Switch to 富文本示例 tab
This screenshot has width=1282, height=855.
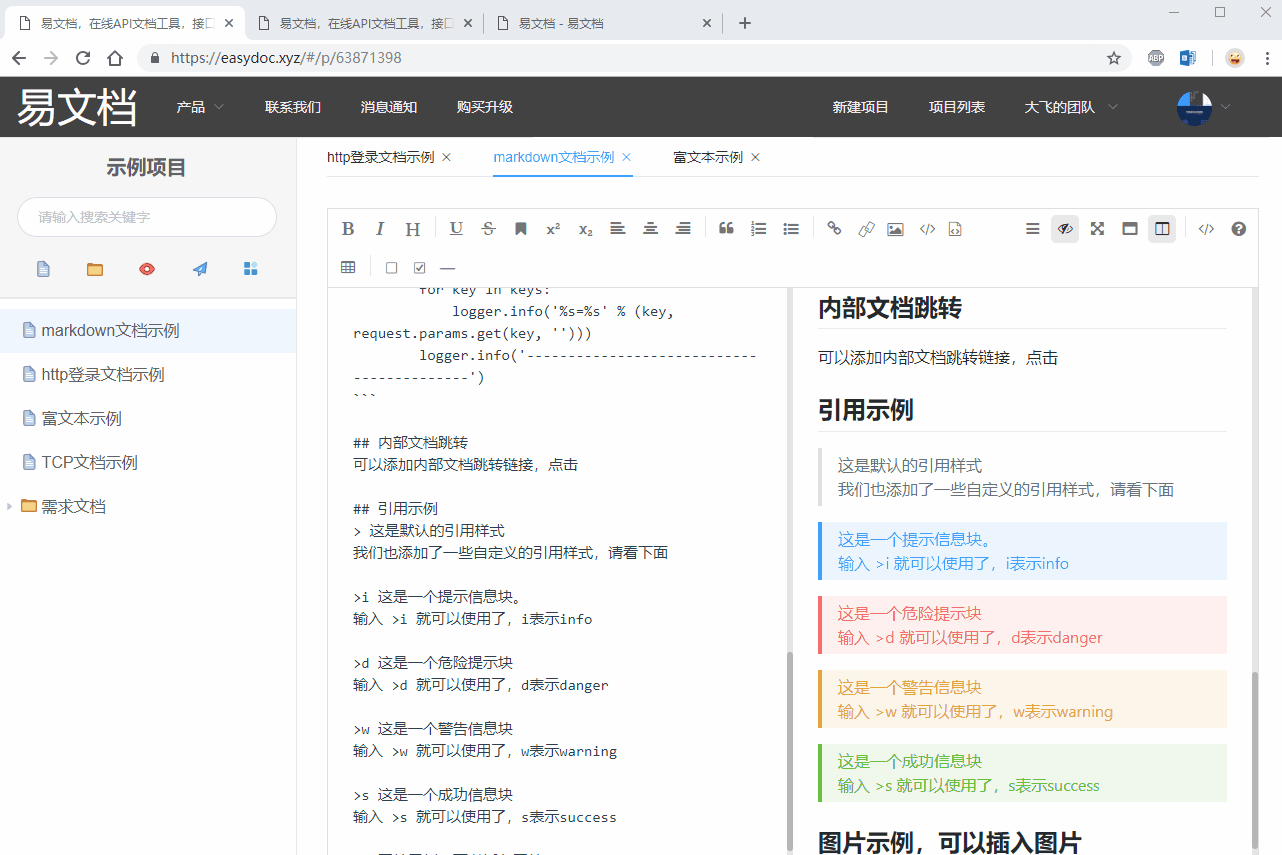tap(708, 157)
